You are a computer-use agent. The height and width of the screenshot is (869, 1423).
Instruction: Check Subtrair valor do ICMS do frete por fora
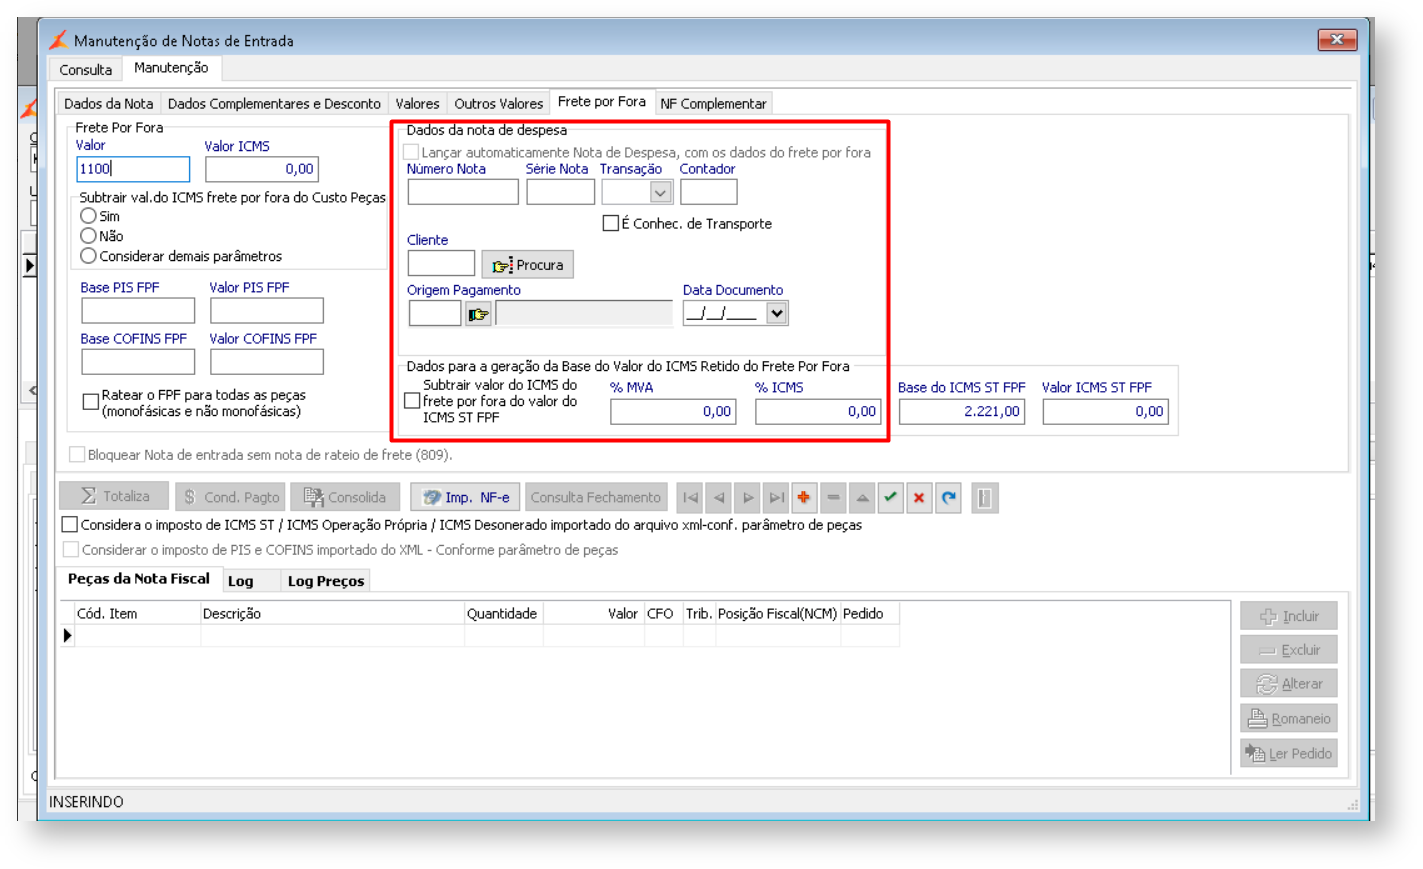tap(412, 401)
